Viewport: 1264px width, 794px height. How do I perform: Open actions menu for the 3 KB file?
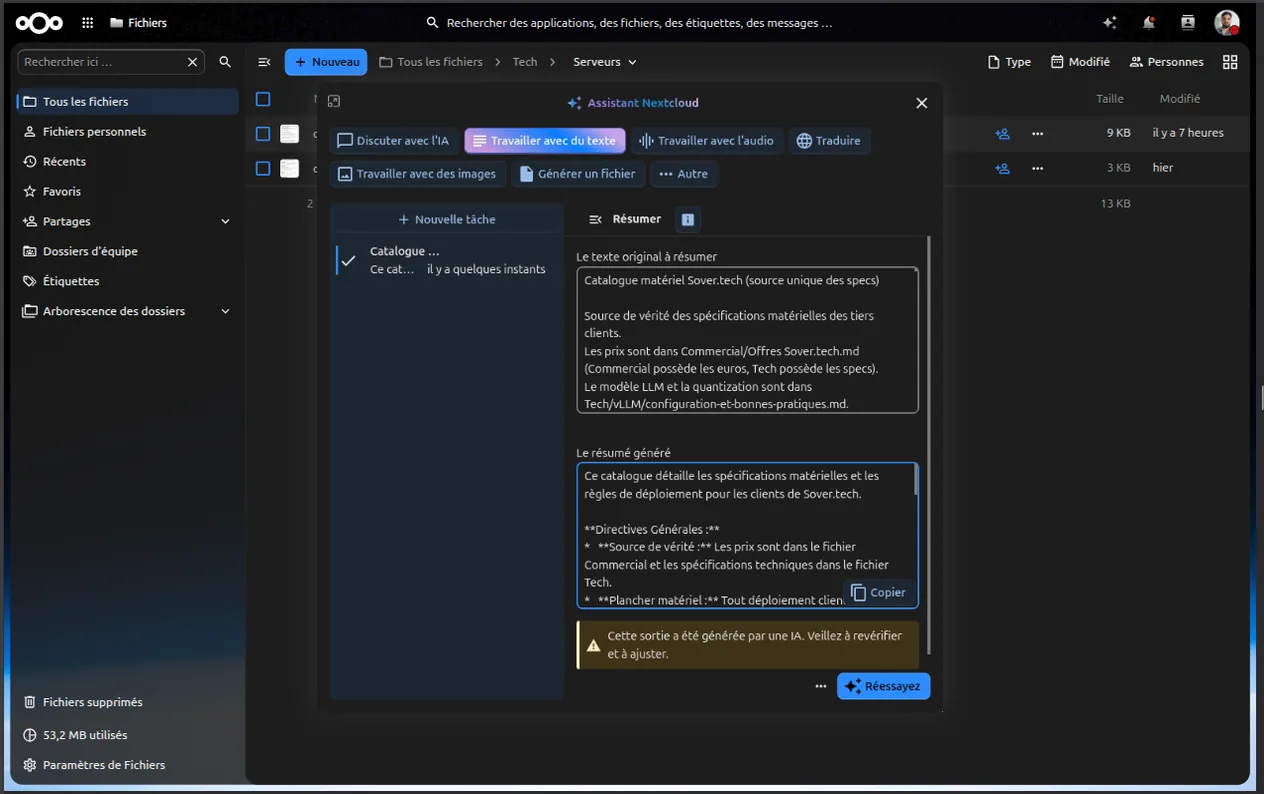1038,168
